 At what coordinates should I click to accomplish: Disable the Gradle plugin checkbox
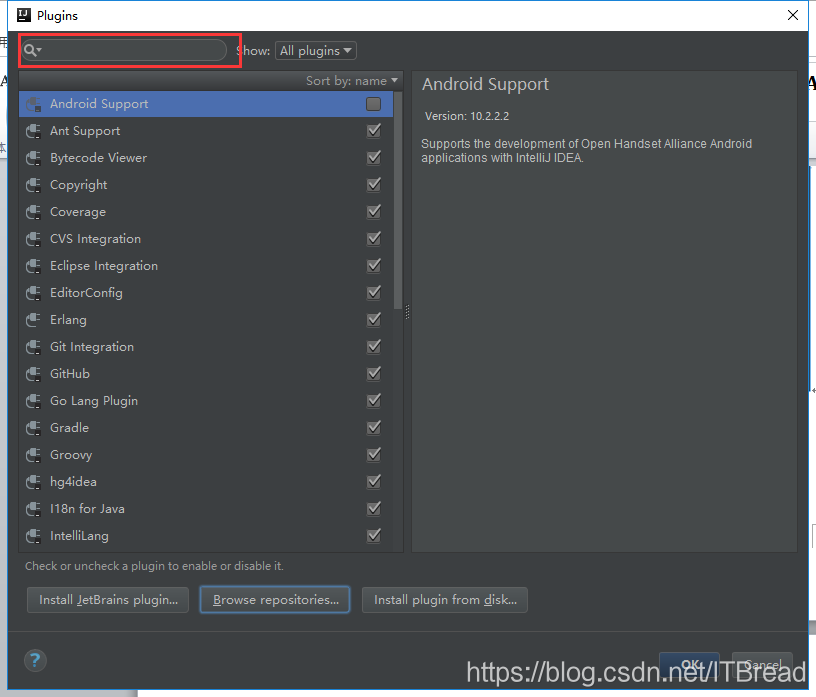pos(374,428)
